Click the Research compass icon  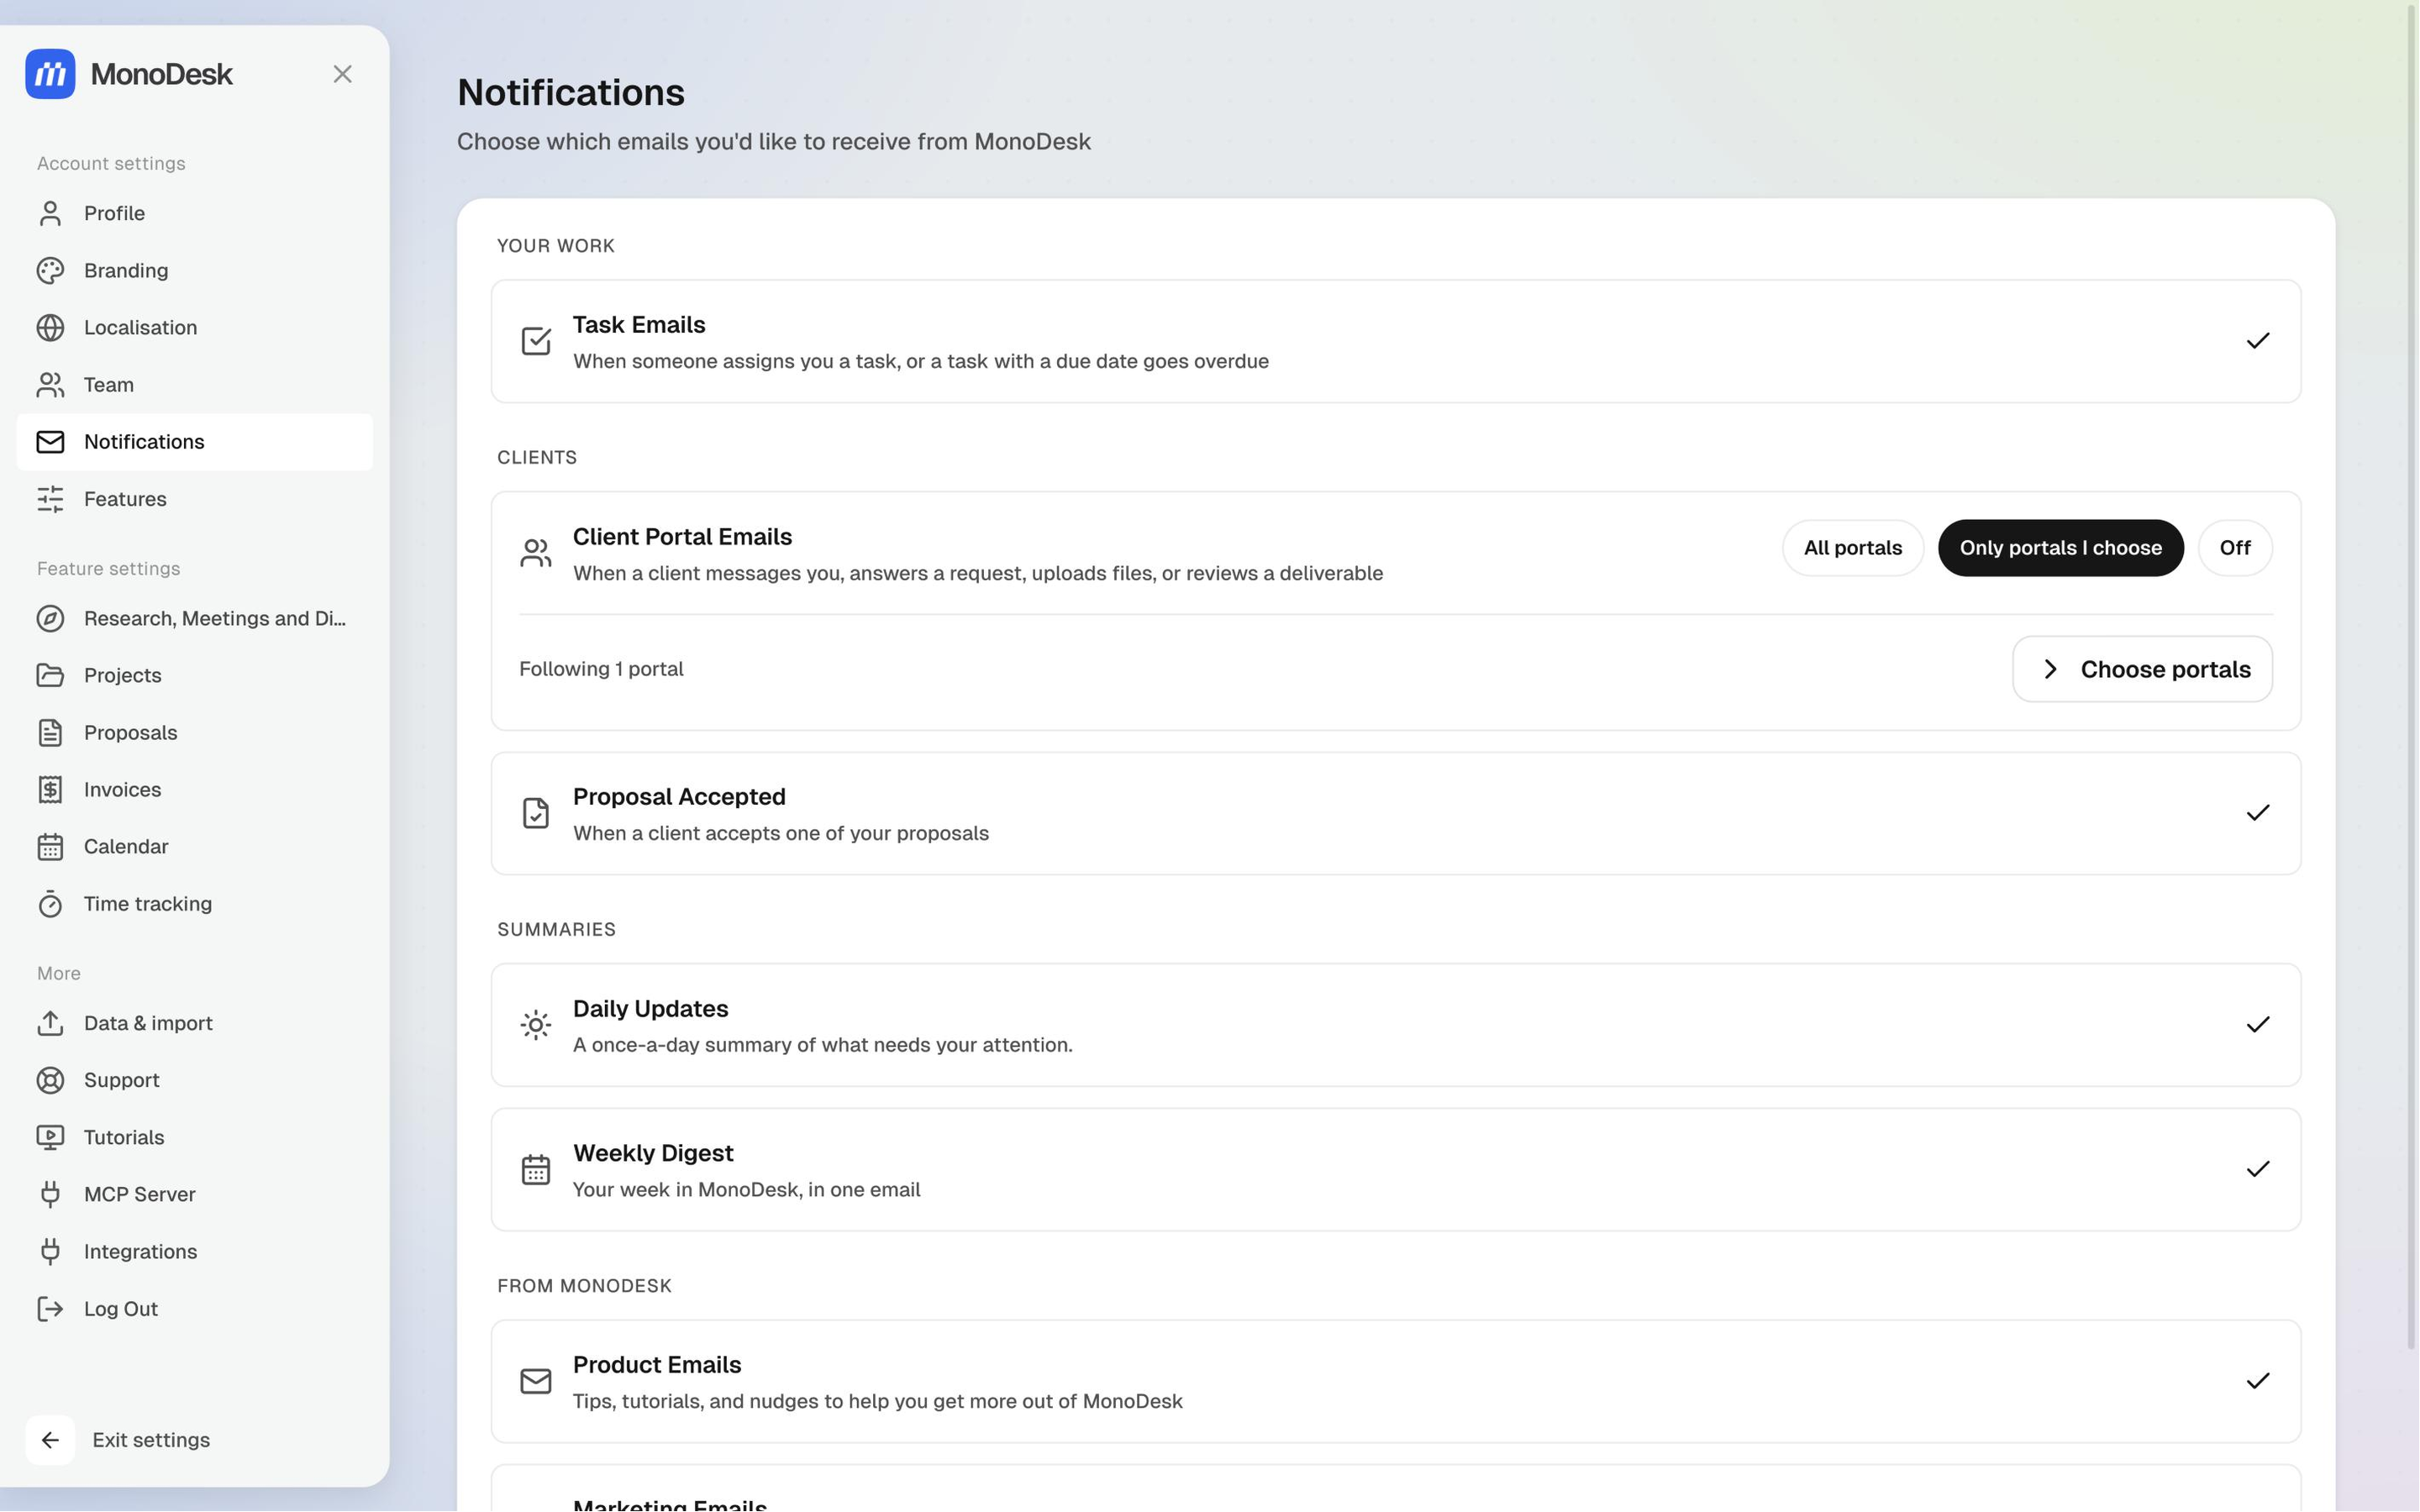(x=50, y=618)
